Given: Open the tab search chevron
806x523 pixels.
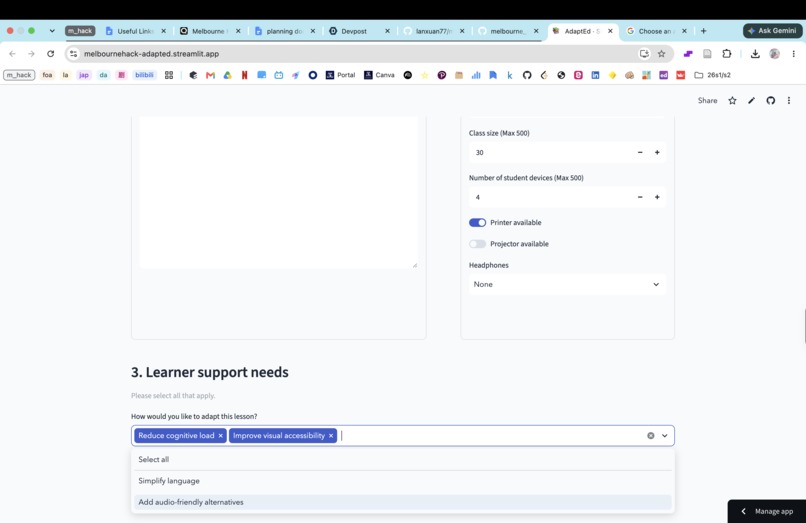Looking at the screenshot, I should 52,31.
